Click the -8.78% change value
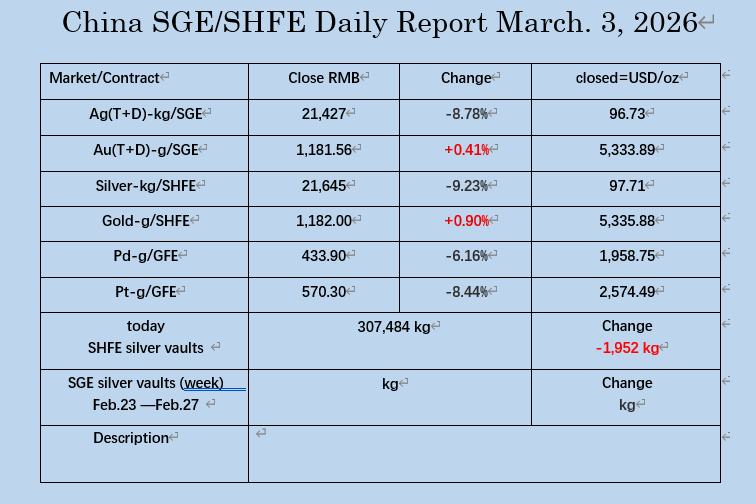 (466, 114)
